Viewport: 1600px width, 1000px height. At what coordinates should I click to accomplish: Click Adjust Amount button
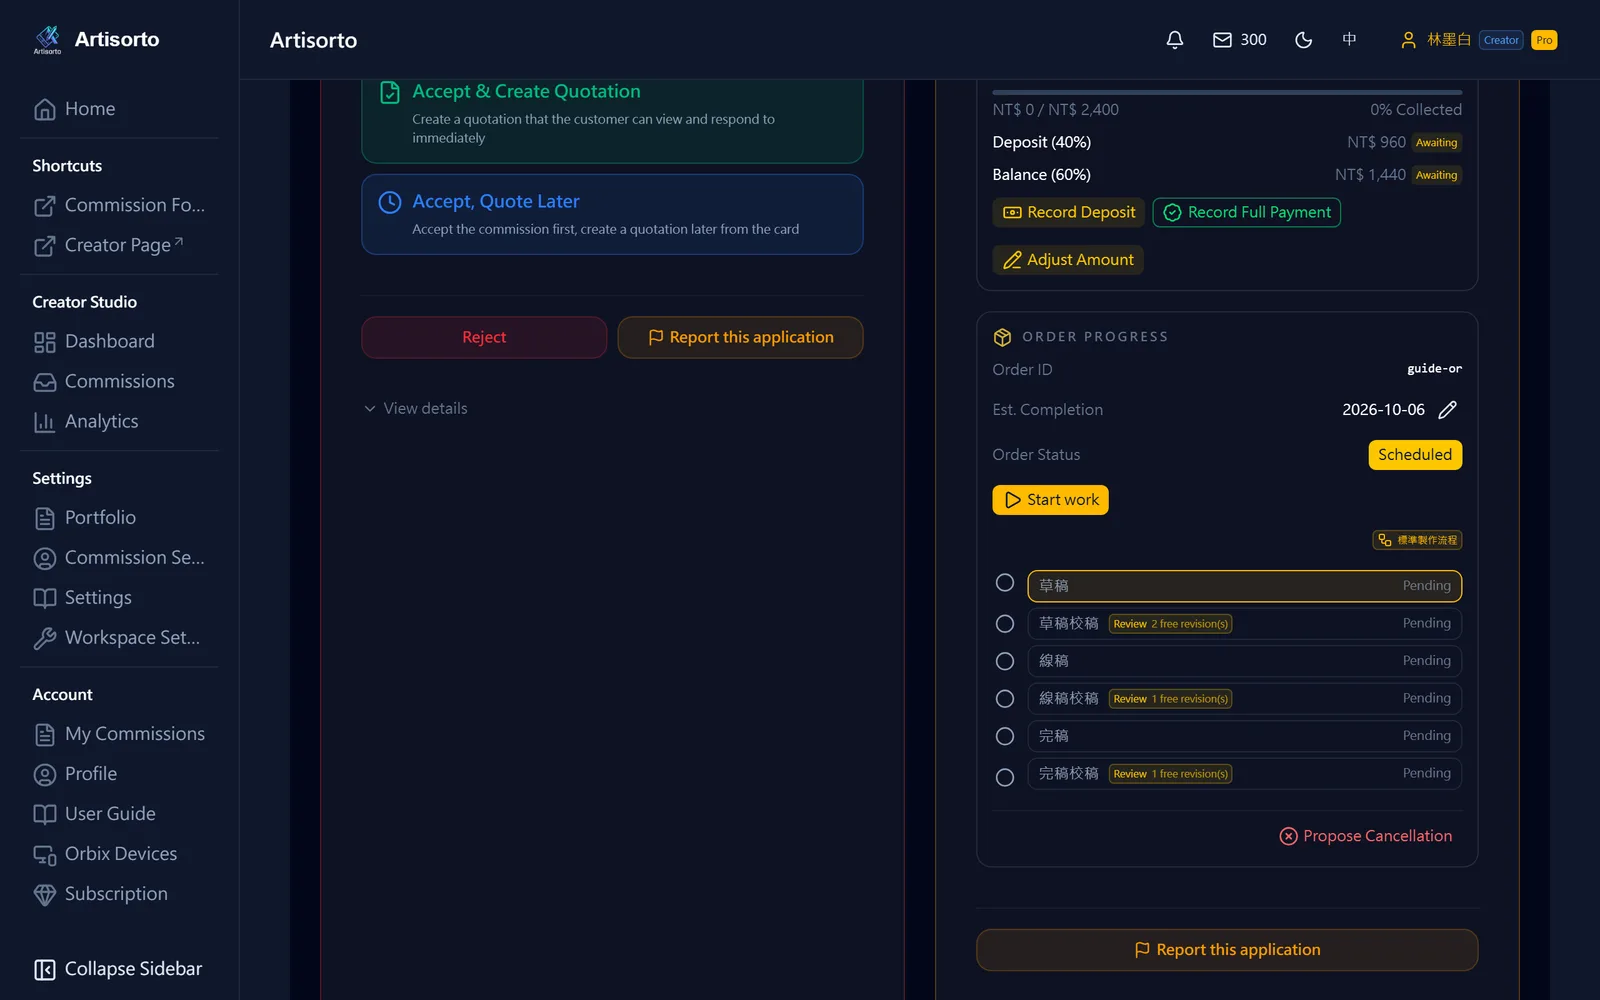point(1068,260)
